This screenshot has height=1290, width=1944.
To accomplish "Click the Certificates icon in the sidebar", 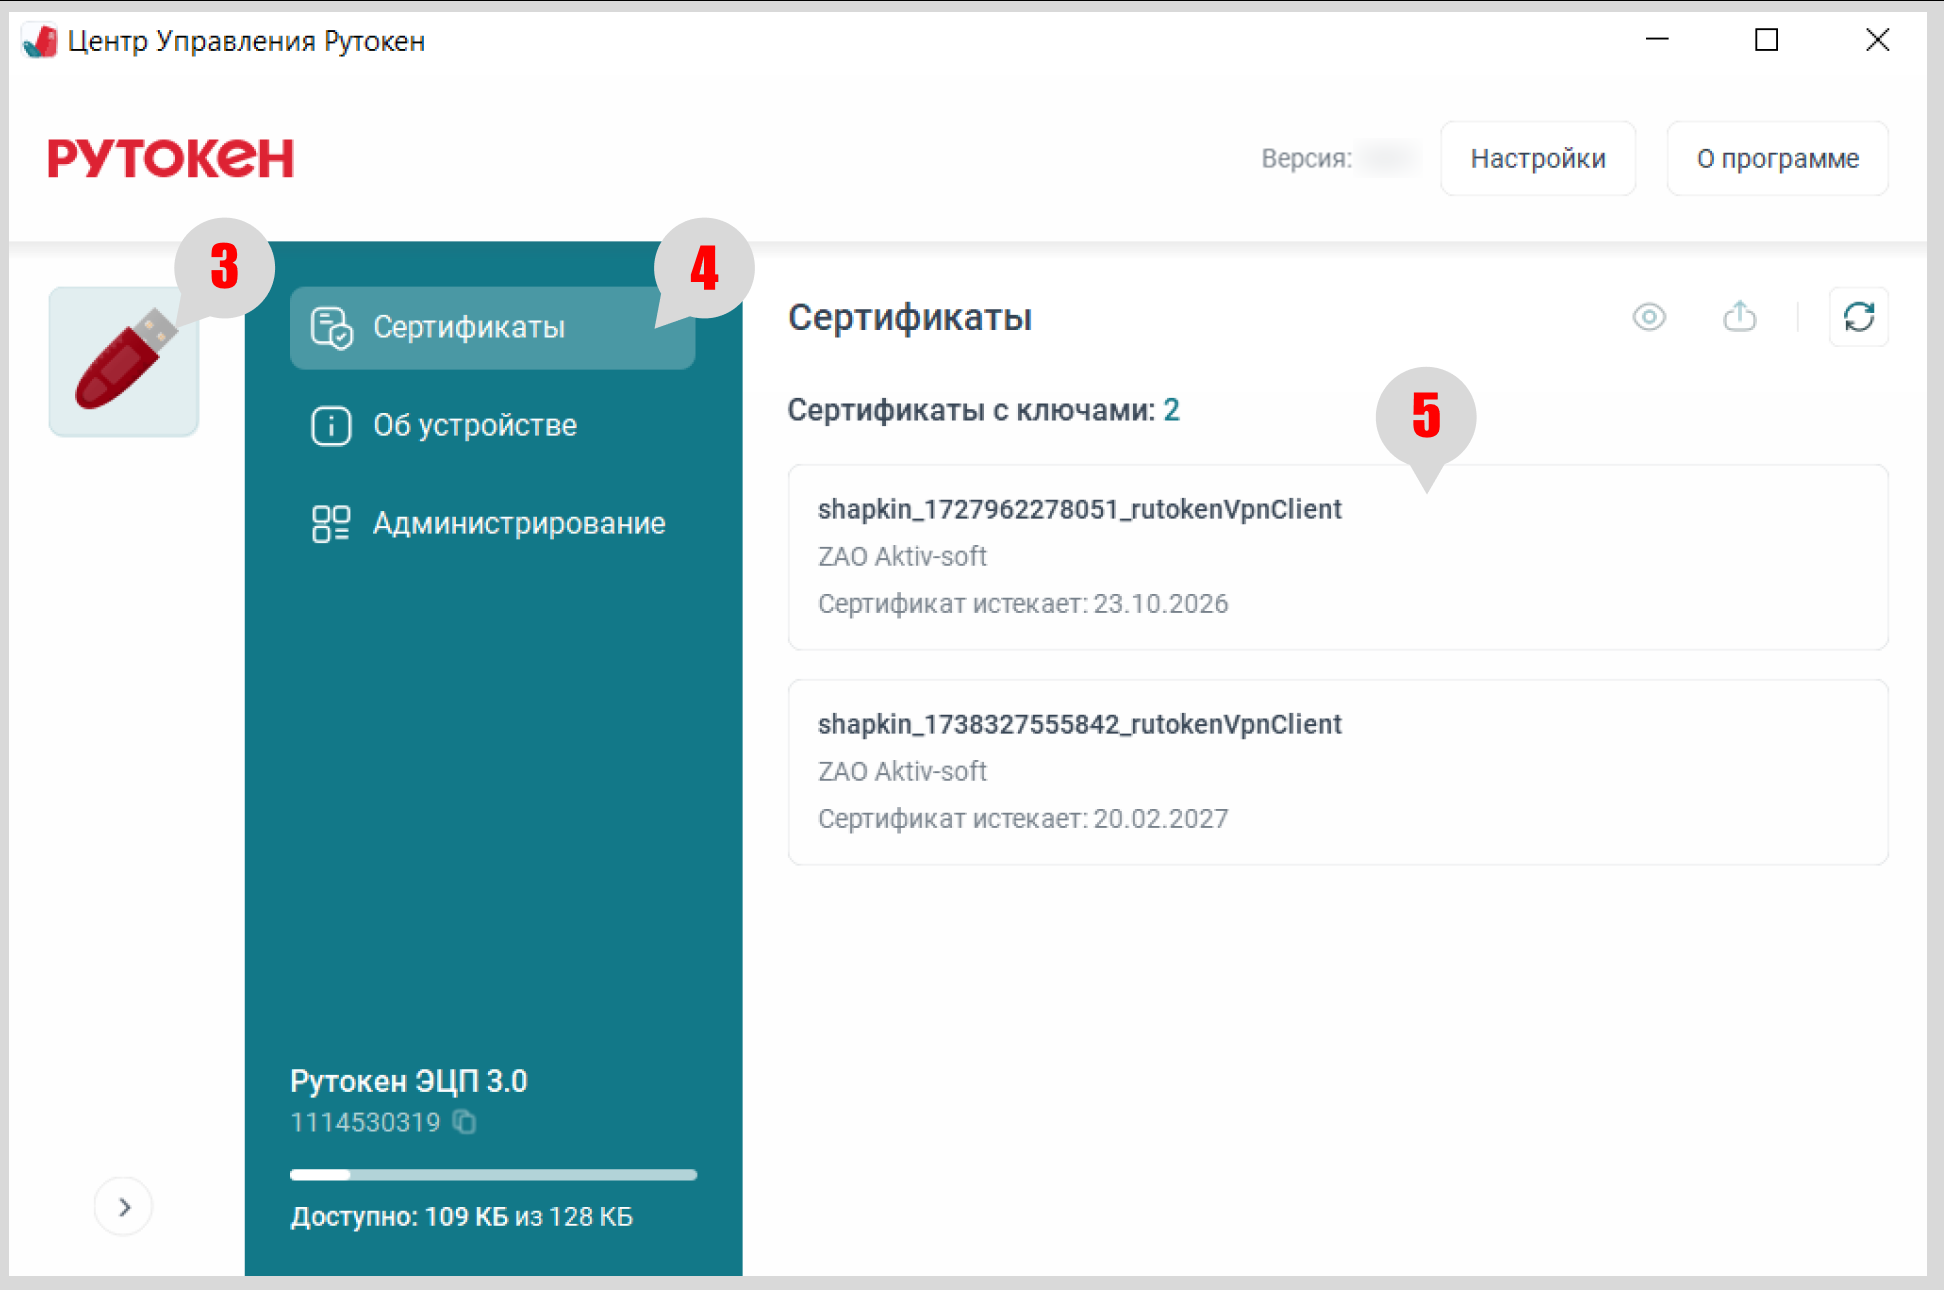I will tap(331, 328).
